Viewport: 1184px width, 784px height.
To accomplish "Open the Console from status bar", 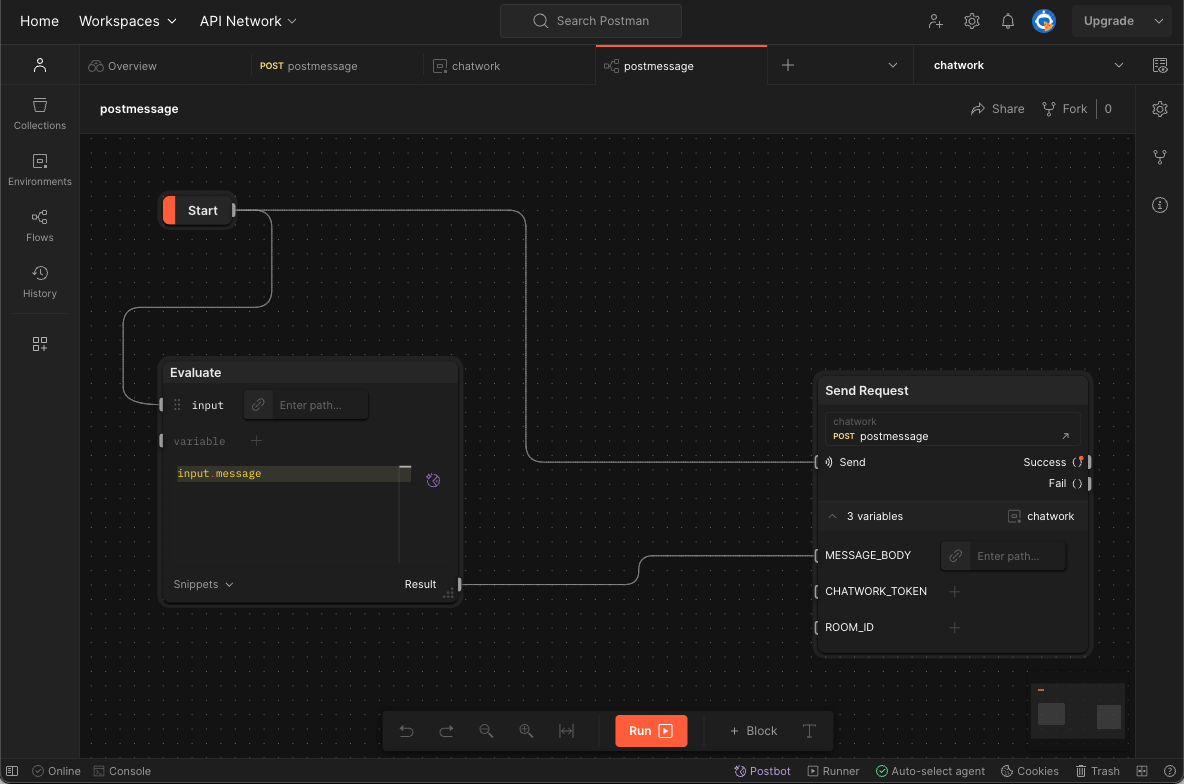I will coord(122,771).
